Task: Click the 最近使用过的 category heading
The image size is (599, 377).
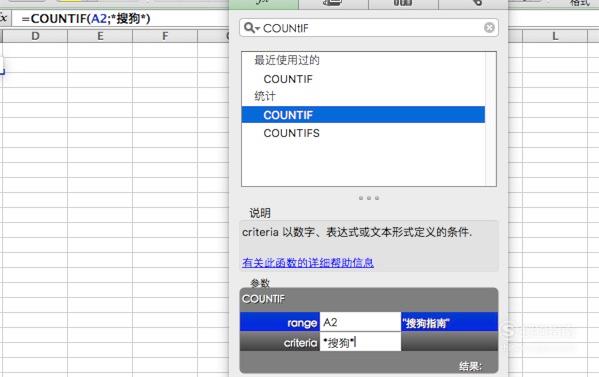Action: point(287,60)
